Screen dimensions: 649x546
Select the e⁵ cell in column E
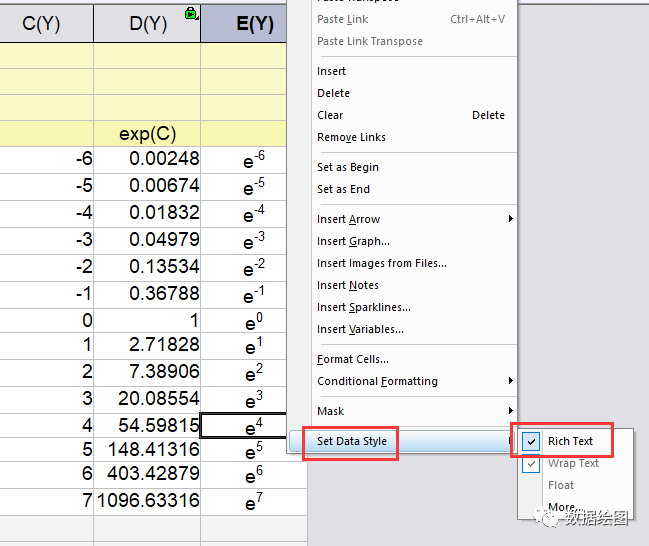[x=244, y=450]
